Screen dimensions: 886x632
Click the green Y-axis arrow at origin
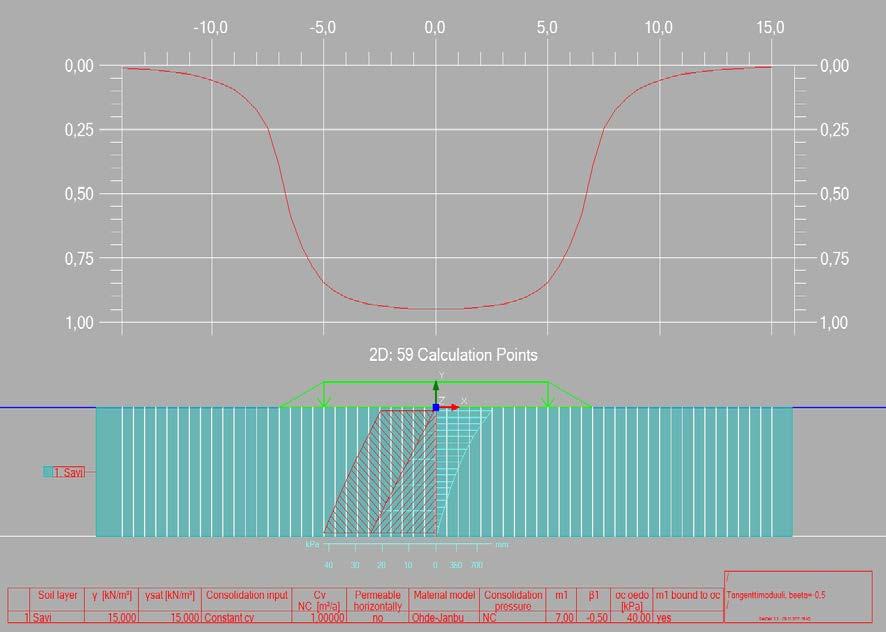click(x=436, y=392)
